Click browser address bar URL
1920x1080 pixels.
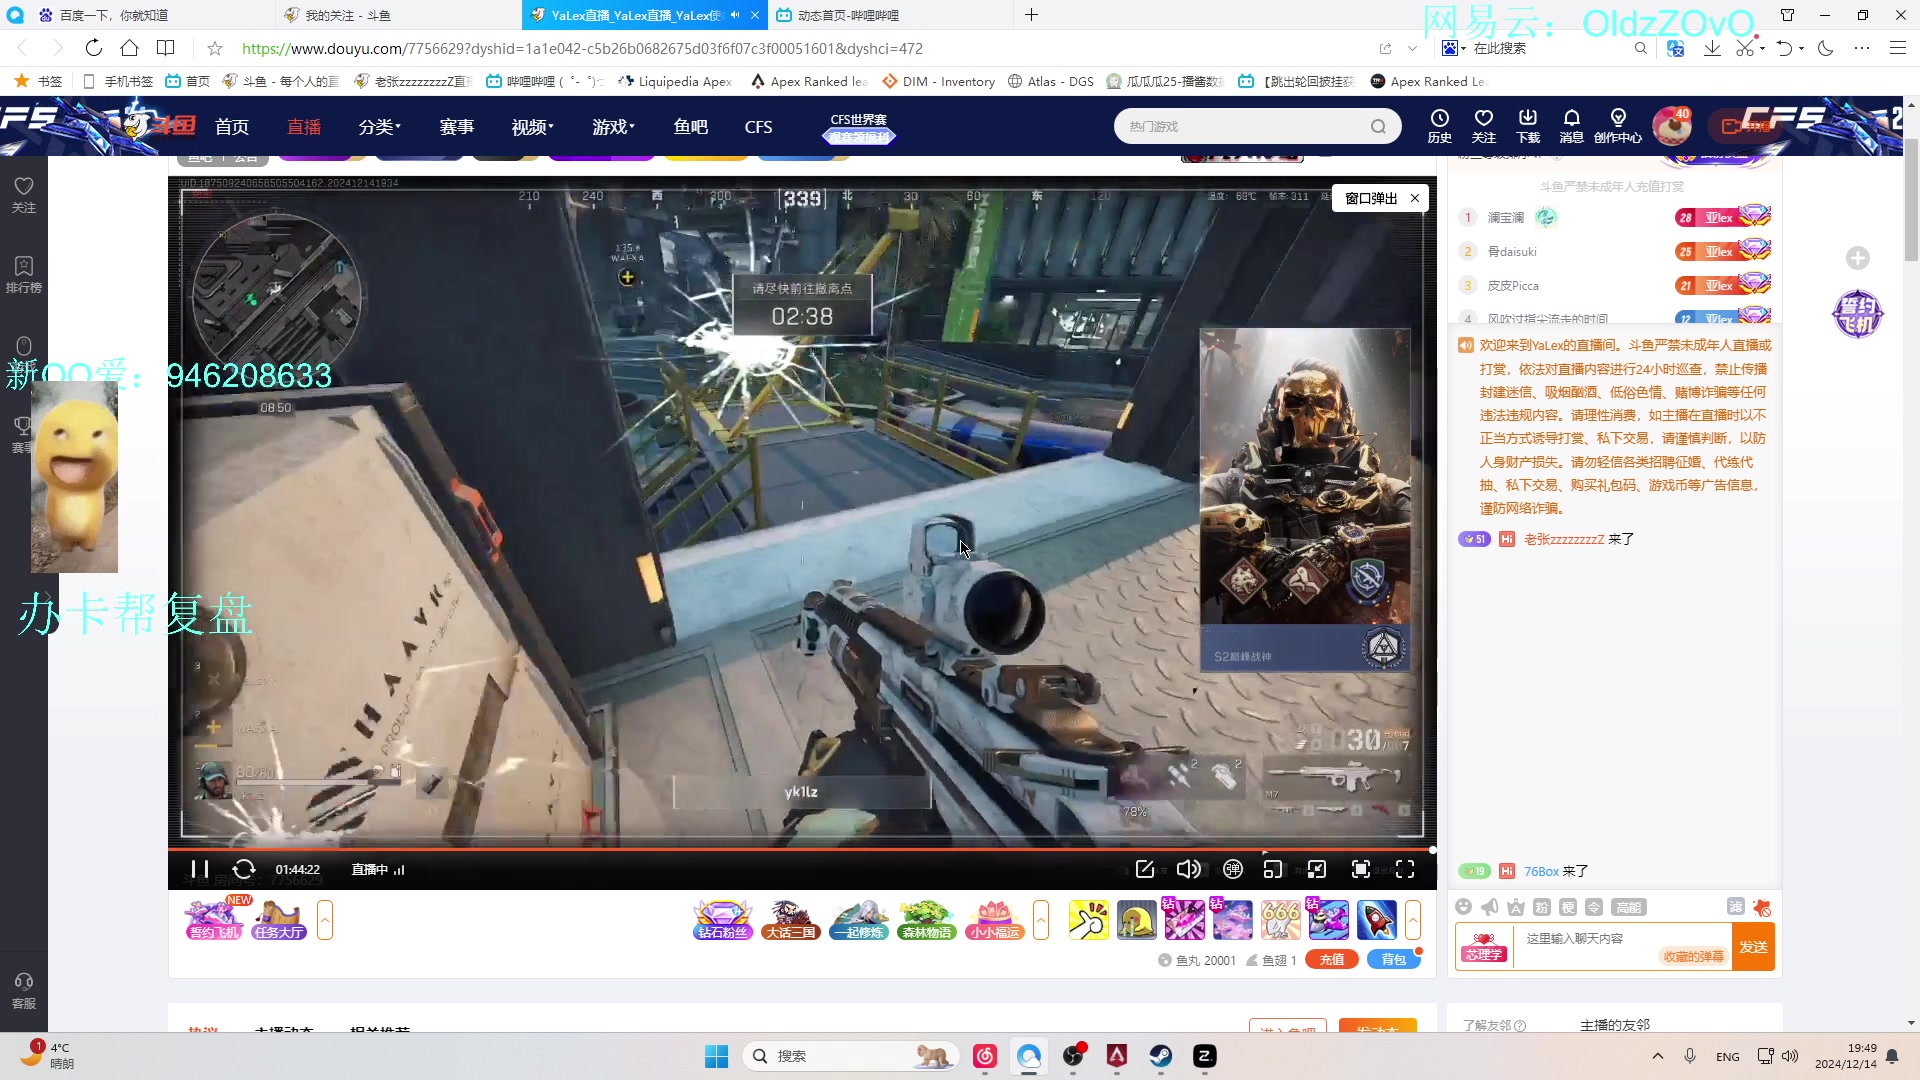pos(582,48)
